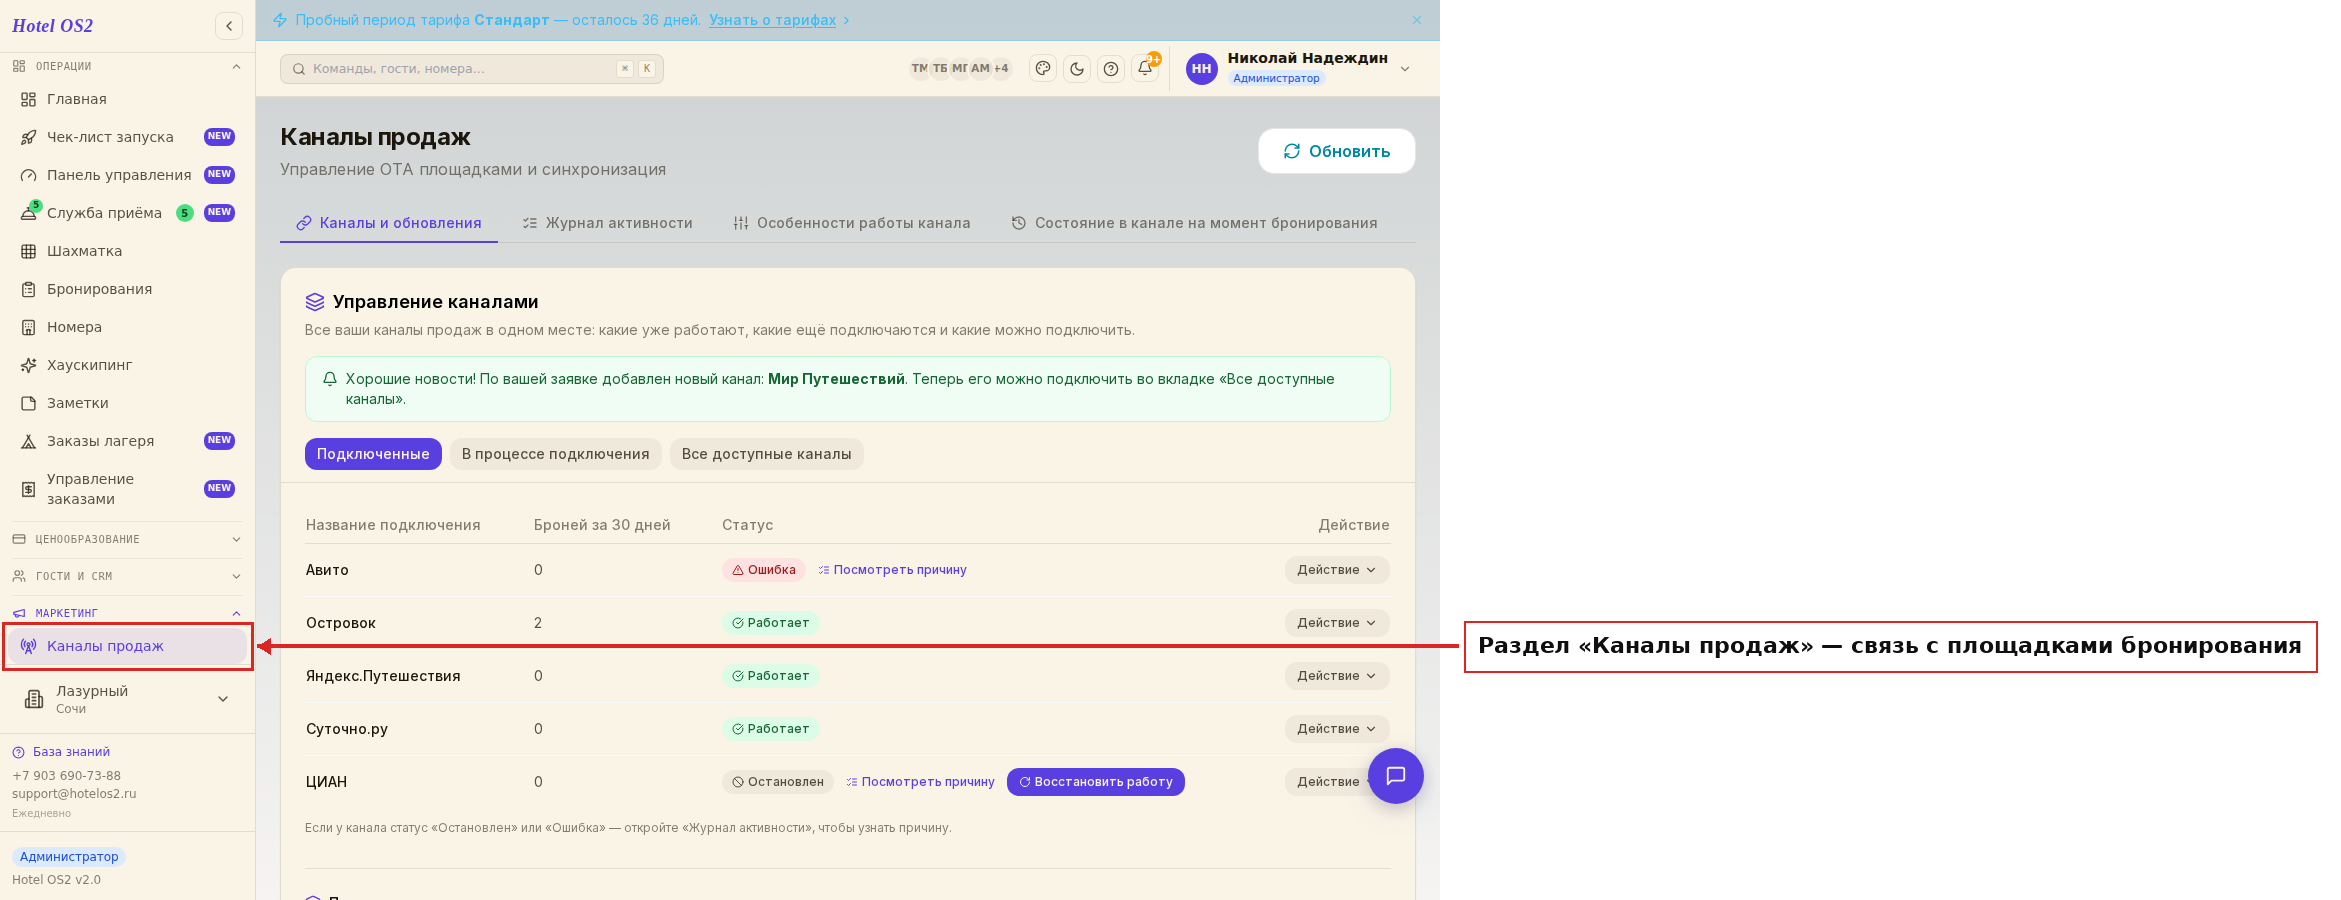Open the floating chat bubble button
The height and width of the screenshot is (900, 2341).
1396,776
